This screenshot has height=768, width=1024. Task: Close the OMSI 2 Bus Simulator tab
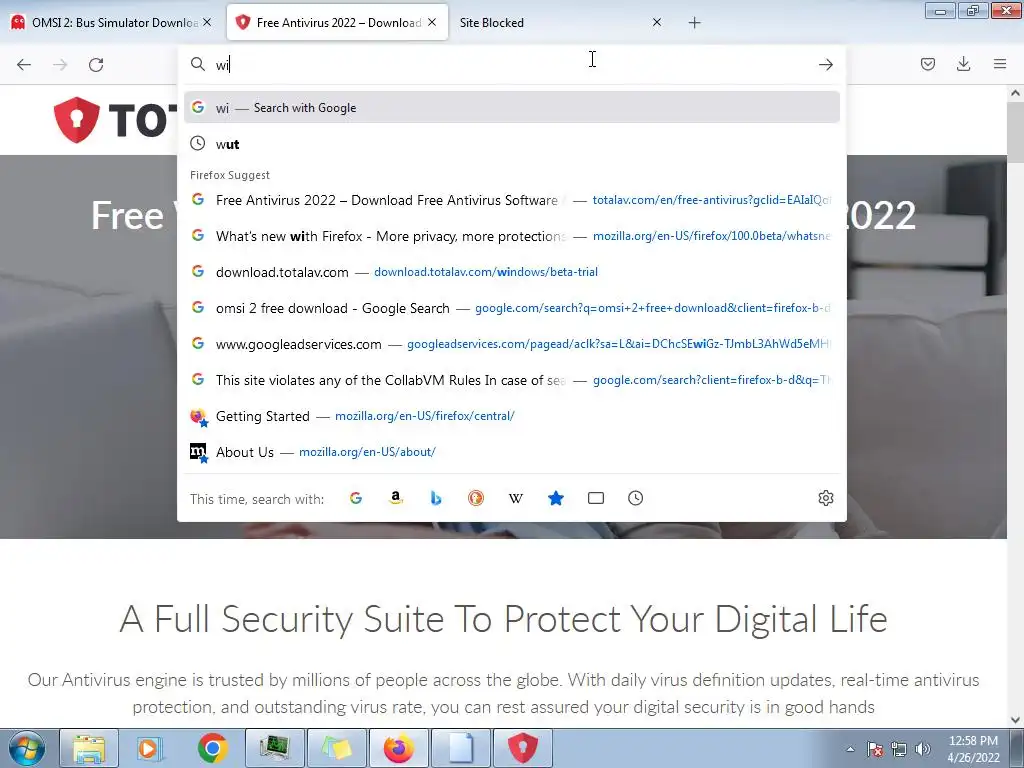pyautogui.click(x=207, y=22)
